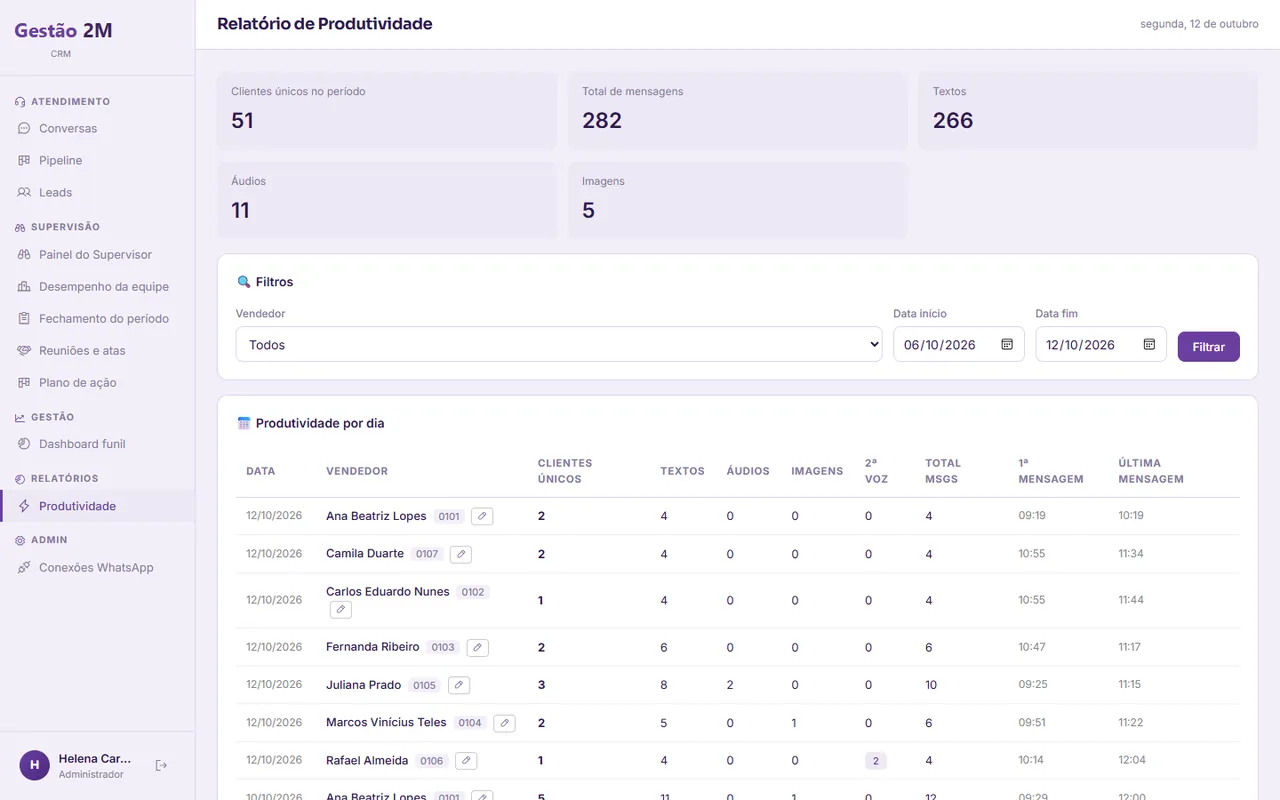The image size is (1280, 800).
Task: Open Leads in the sidebar
Action: 97,192
